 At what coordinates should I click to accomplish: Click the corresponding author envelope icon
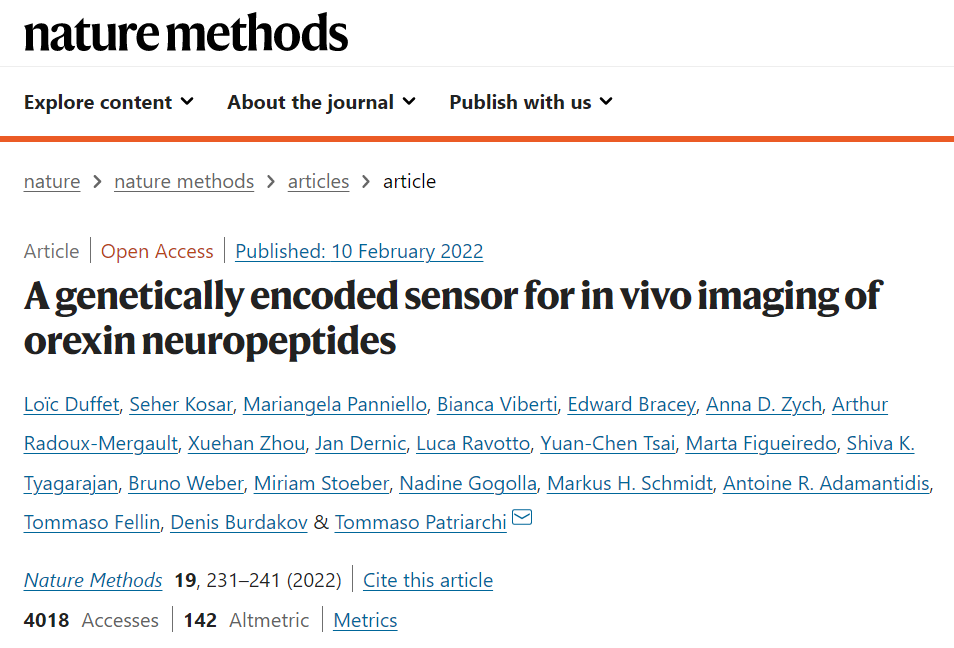[522, 519]
